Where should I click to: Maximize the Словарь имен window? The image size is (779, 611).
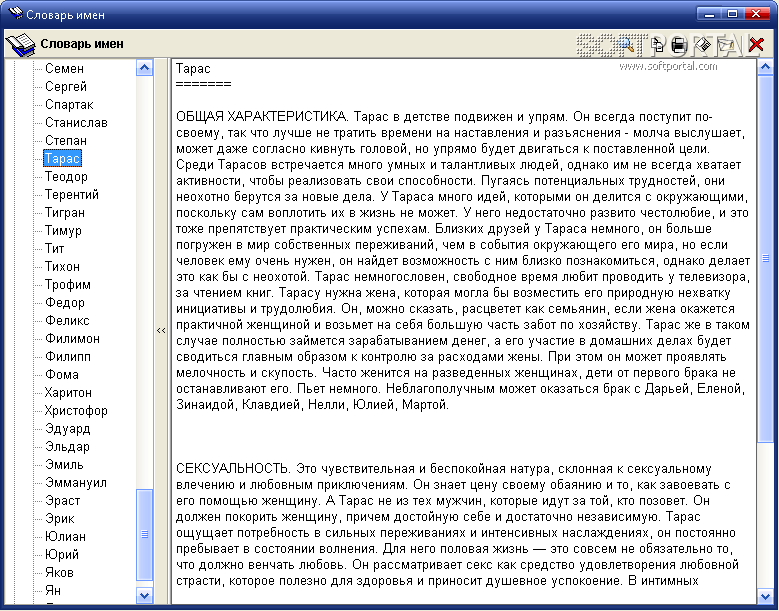tap(732, 14)
